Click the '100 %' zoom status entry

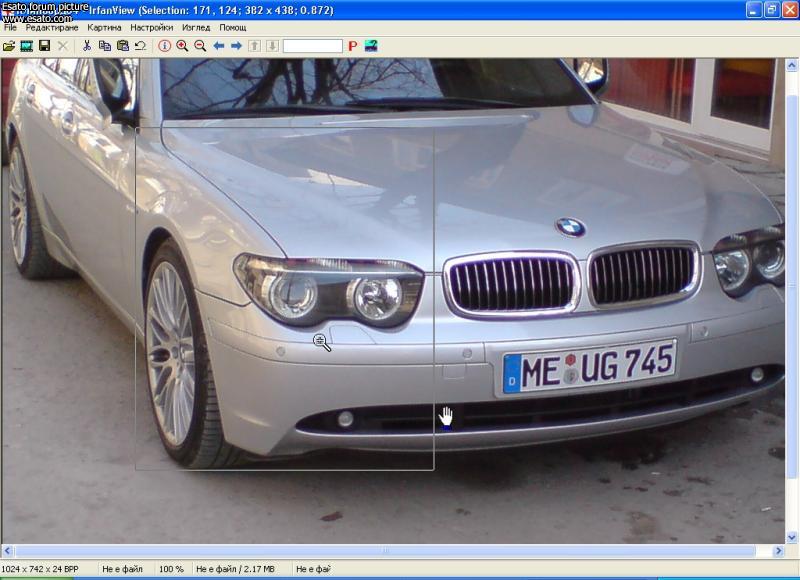coord(171,569)
